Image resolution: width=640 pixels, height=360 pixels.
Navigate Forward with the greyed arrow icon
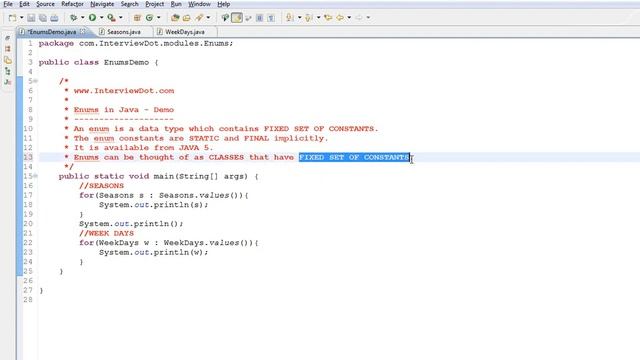[x=359, y=18]
